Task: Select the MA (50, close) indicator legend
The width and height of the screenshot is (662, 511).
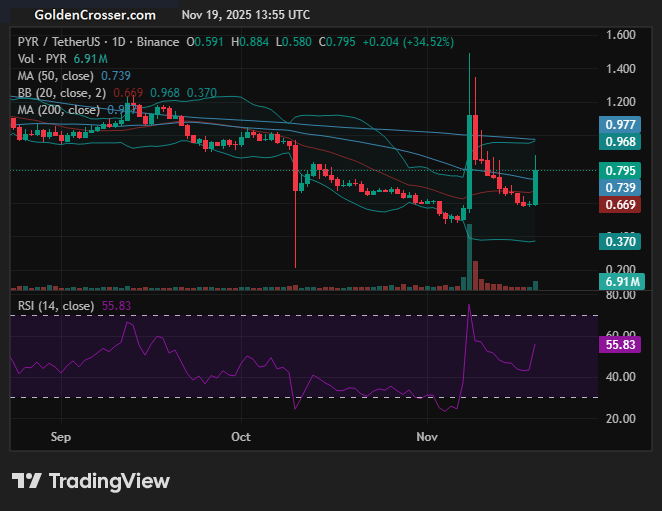Action: [x=56, y=76]
